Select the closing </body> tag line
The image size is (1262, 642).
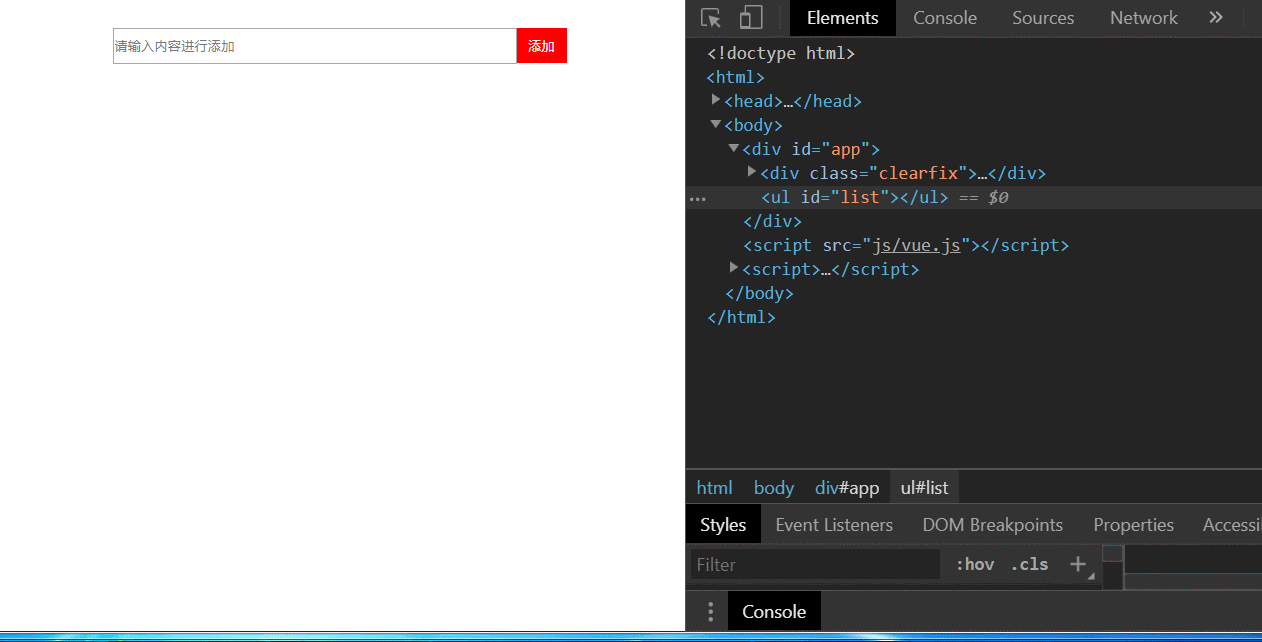759,293
